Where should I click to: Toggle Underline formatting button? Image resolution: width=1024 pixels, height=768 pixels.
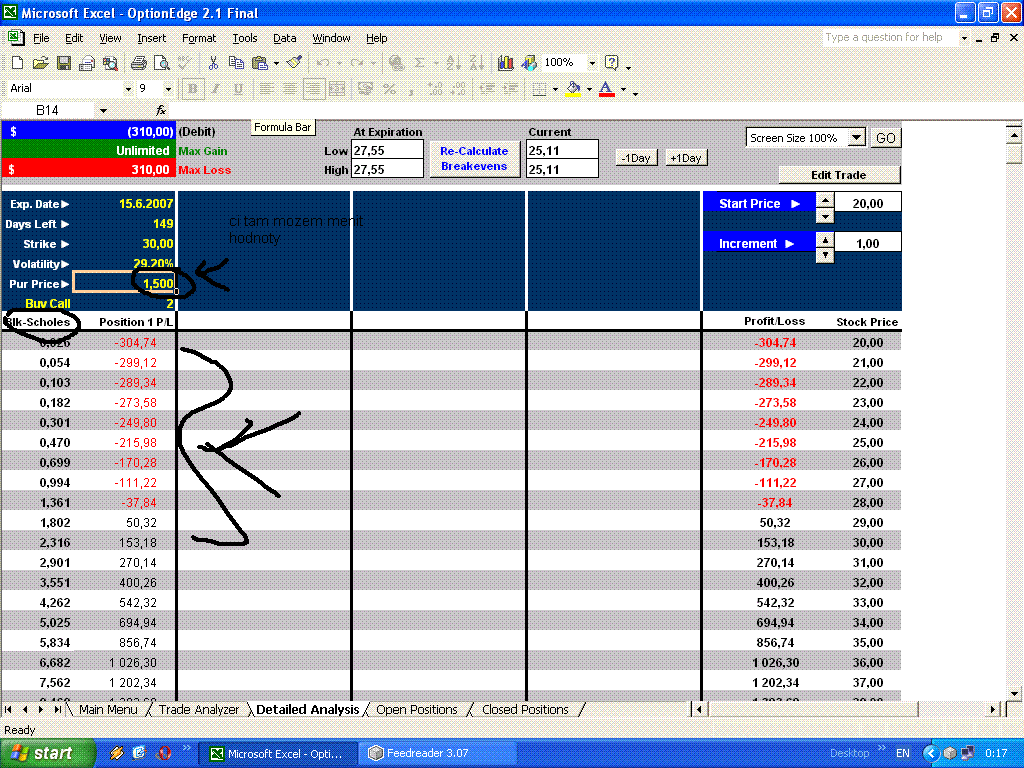click(x=238, y=89)
